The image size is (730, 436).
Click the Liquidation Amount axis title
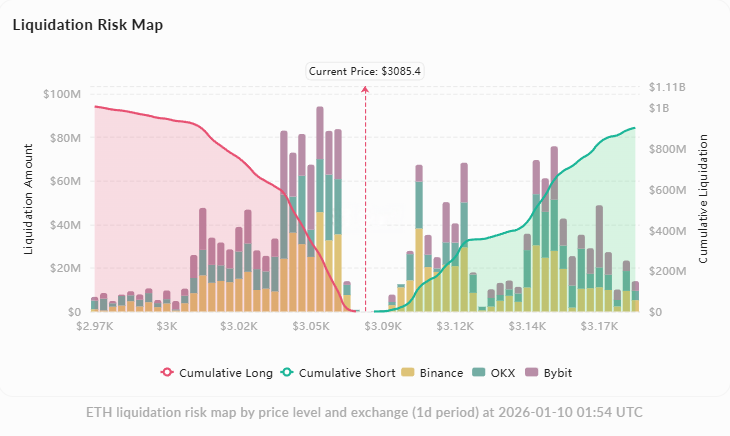[28, 201]
